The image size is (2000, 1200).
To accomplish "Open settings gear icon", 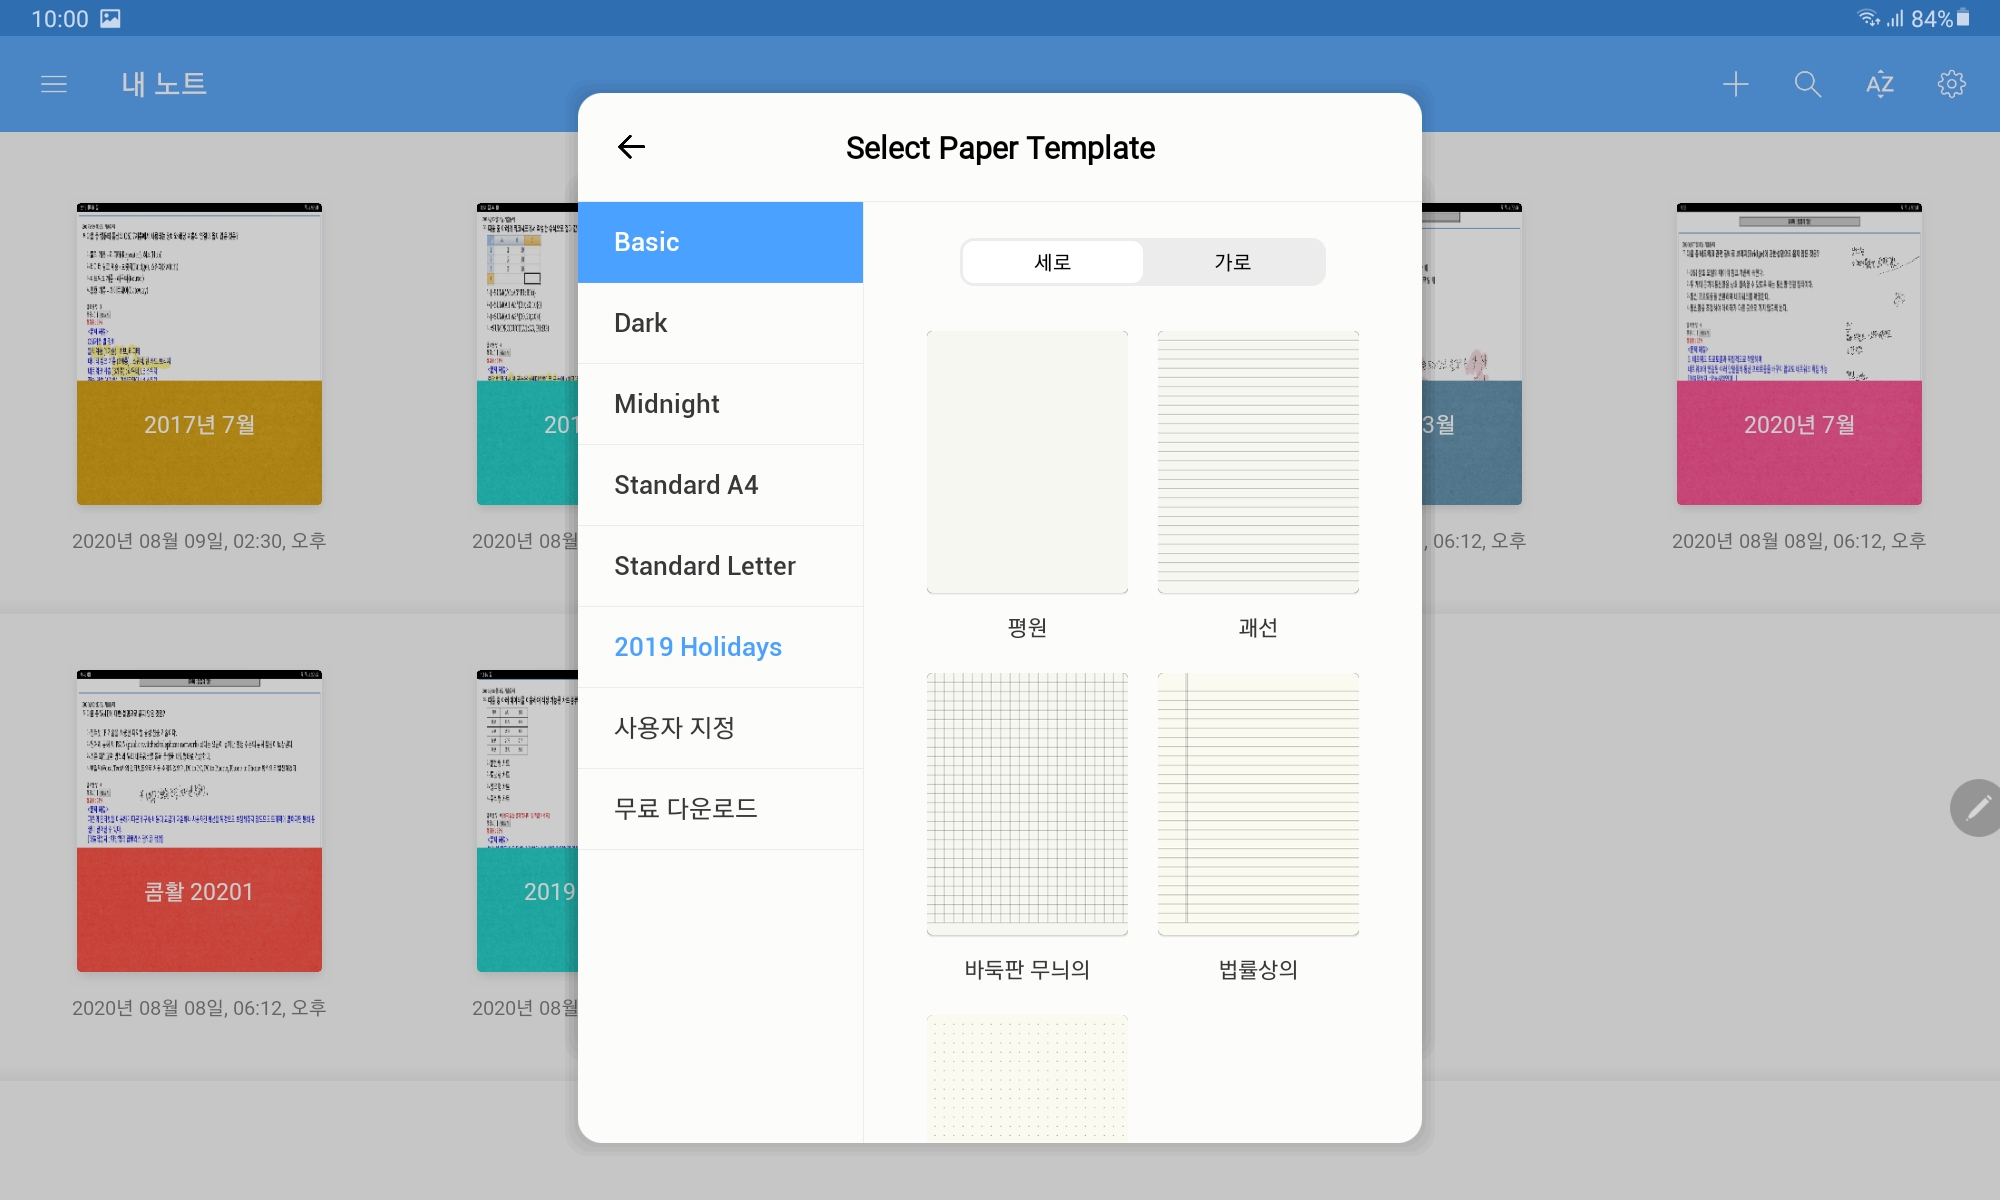I will pos(1951,84).
